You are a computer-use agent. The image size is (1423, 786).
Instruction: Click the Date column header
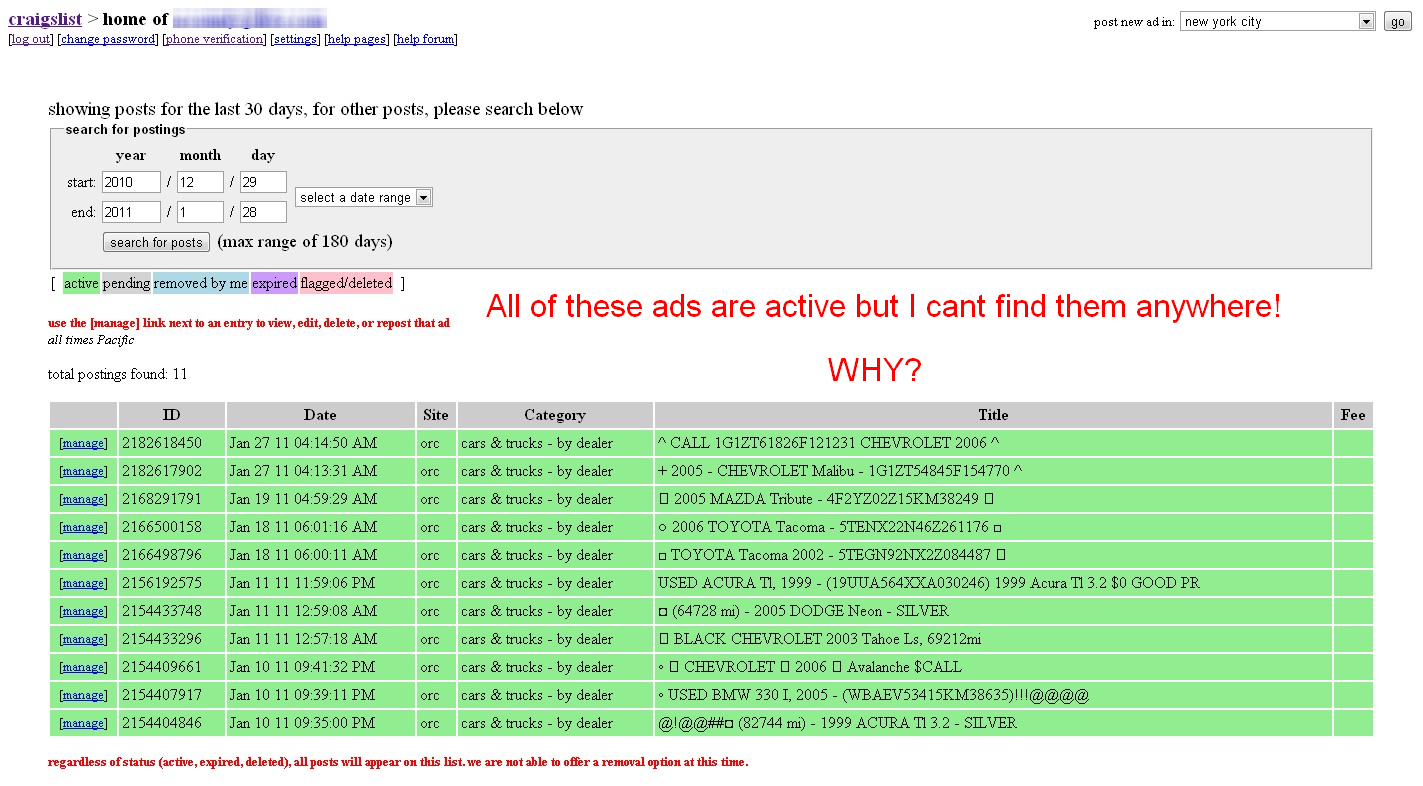pos(321,415)
